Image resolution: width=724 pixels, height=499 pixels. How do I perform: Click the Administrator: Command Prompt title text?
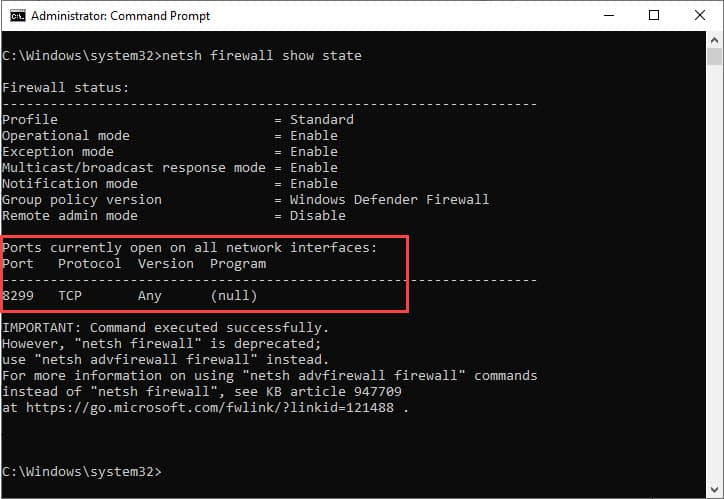click(121, 16)
